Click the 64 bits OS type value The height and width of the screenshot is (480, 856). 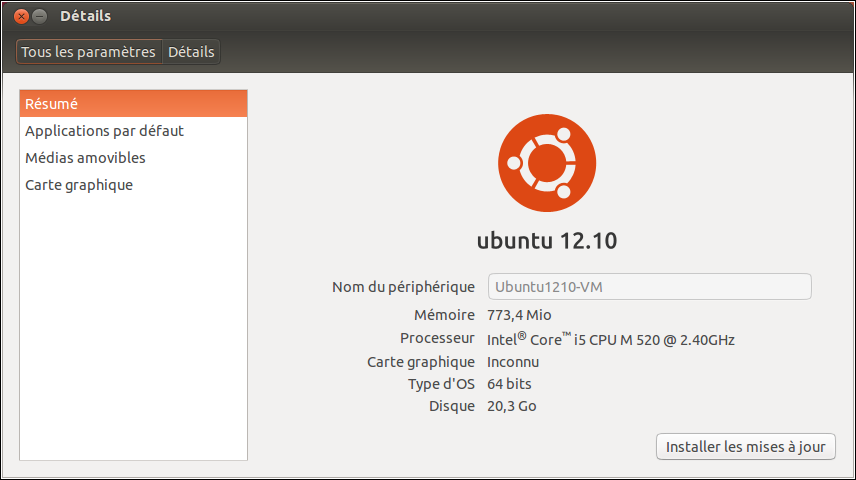[x=509, y=384]
